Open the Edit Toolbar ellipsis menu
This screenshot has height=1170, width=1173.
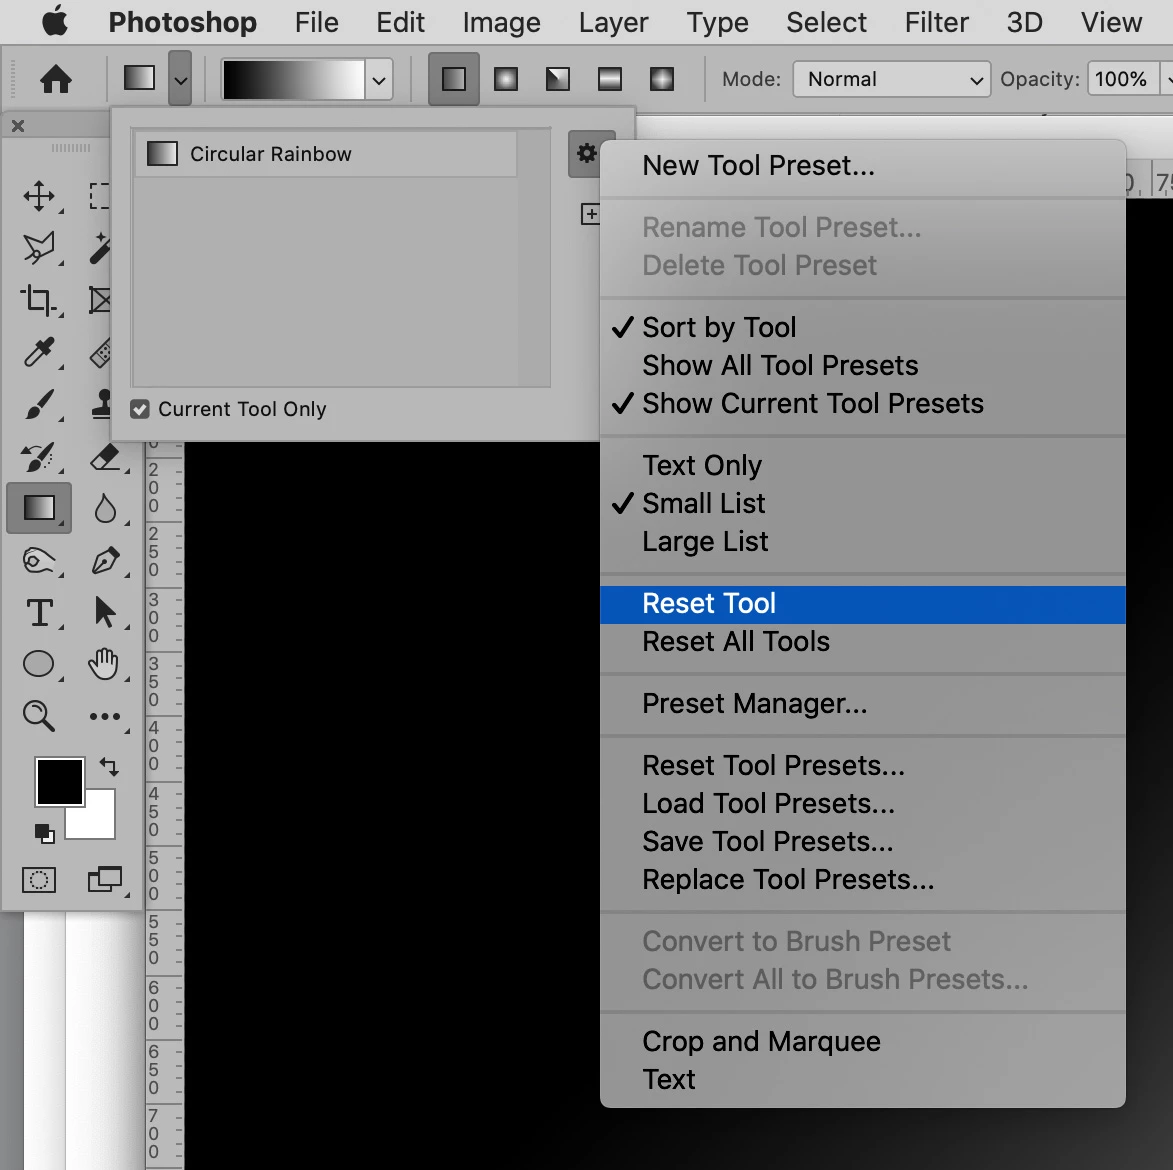coord(105,717)
